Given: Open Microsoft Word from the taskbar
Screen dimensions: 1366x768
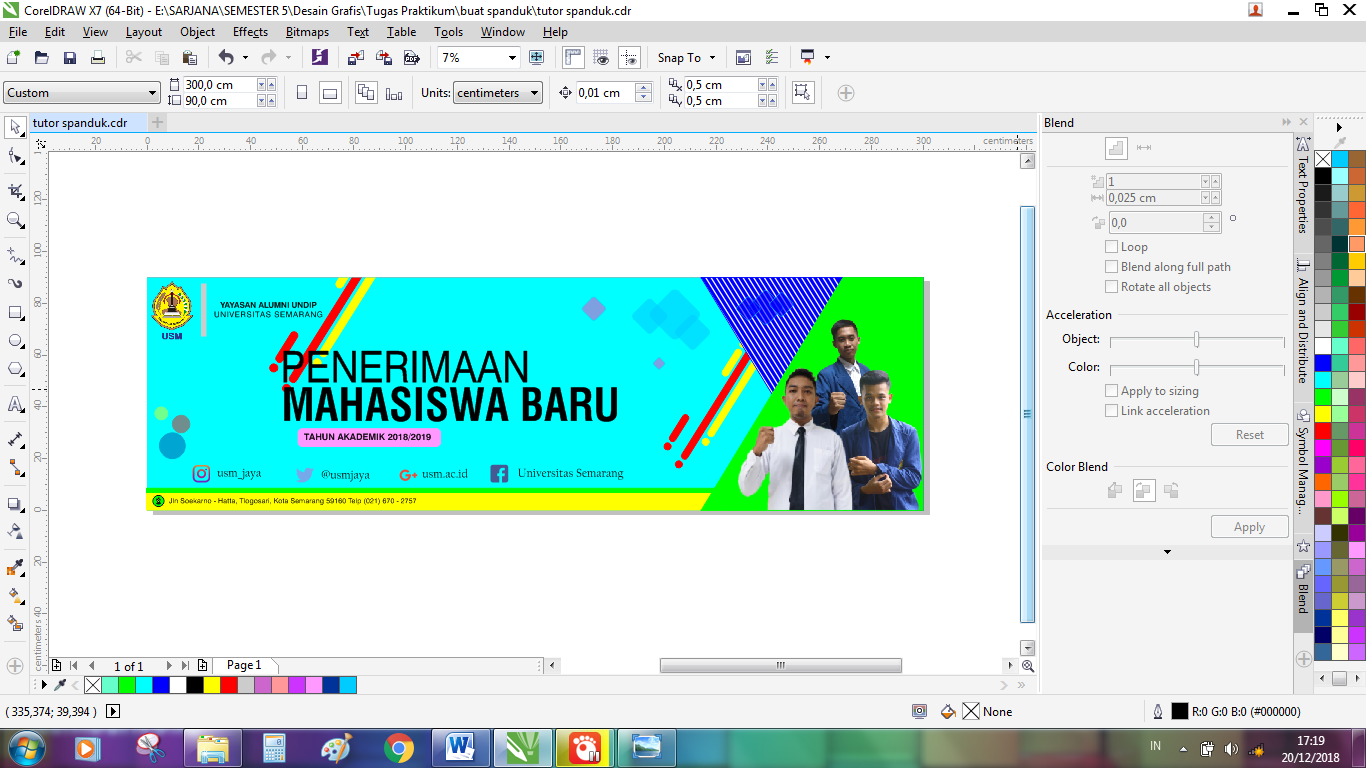Looking at the screenshot, I should point(462,747).
